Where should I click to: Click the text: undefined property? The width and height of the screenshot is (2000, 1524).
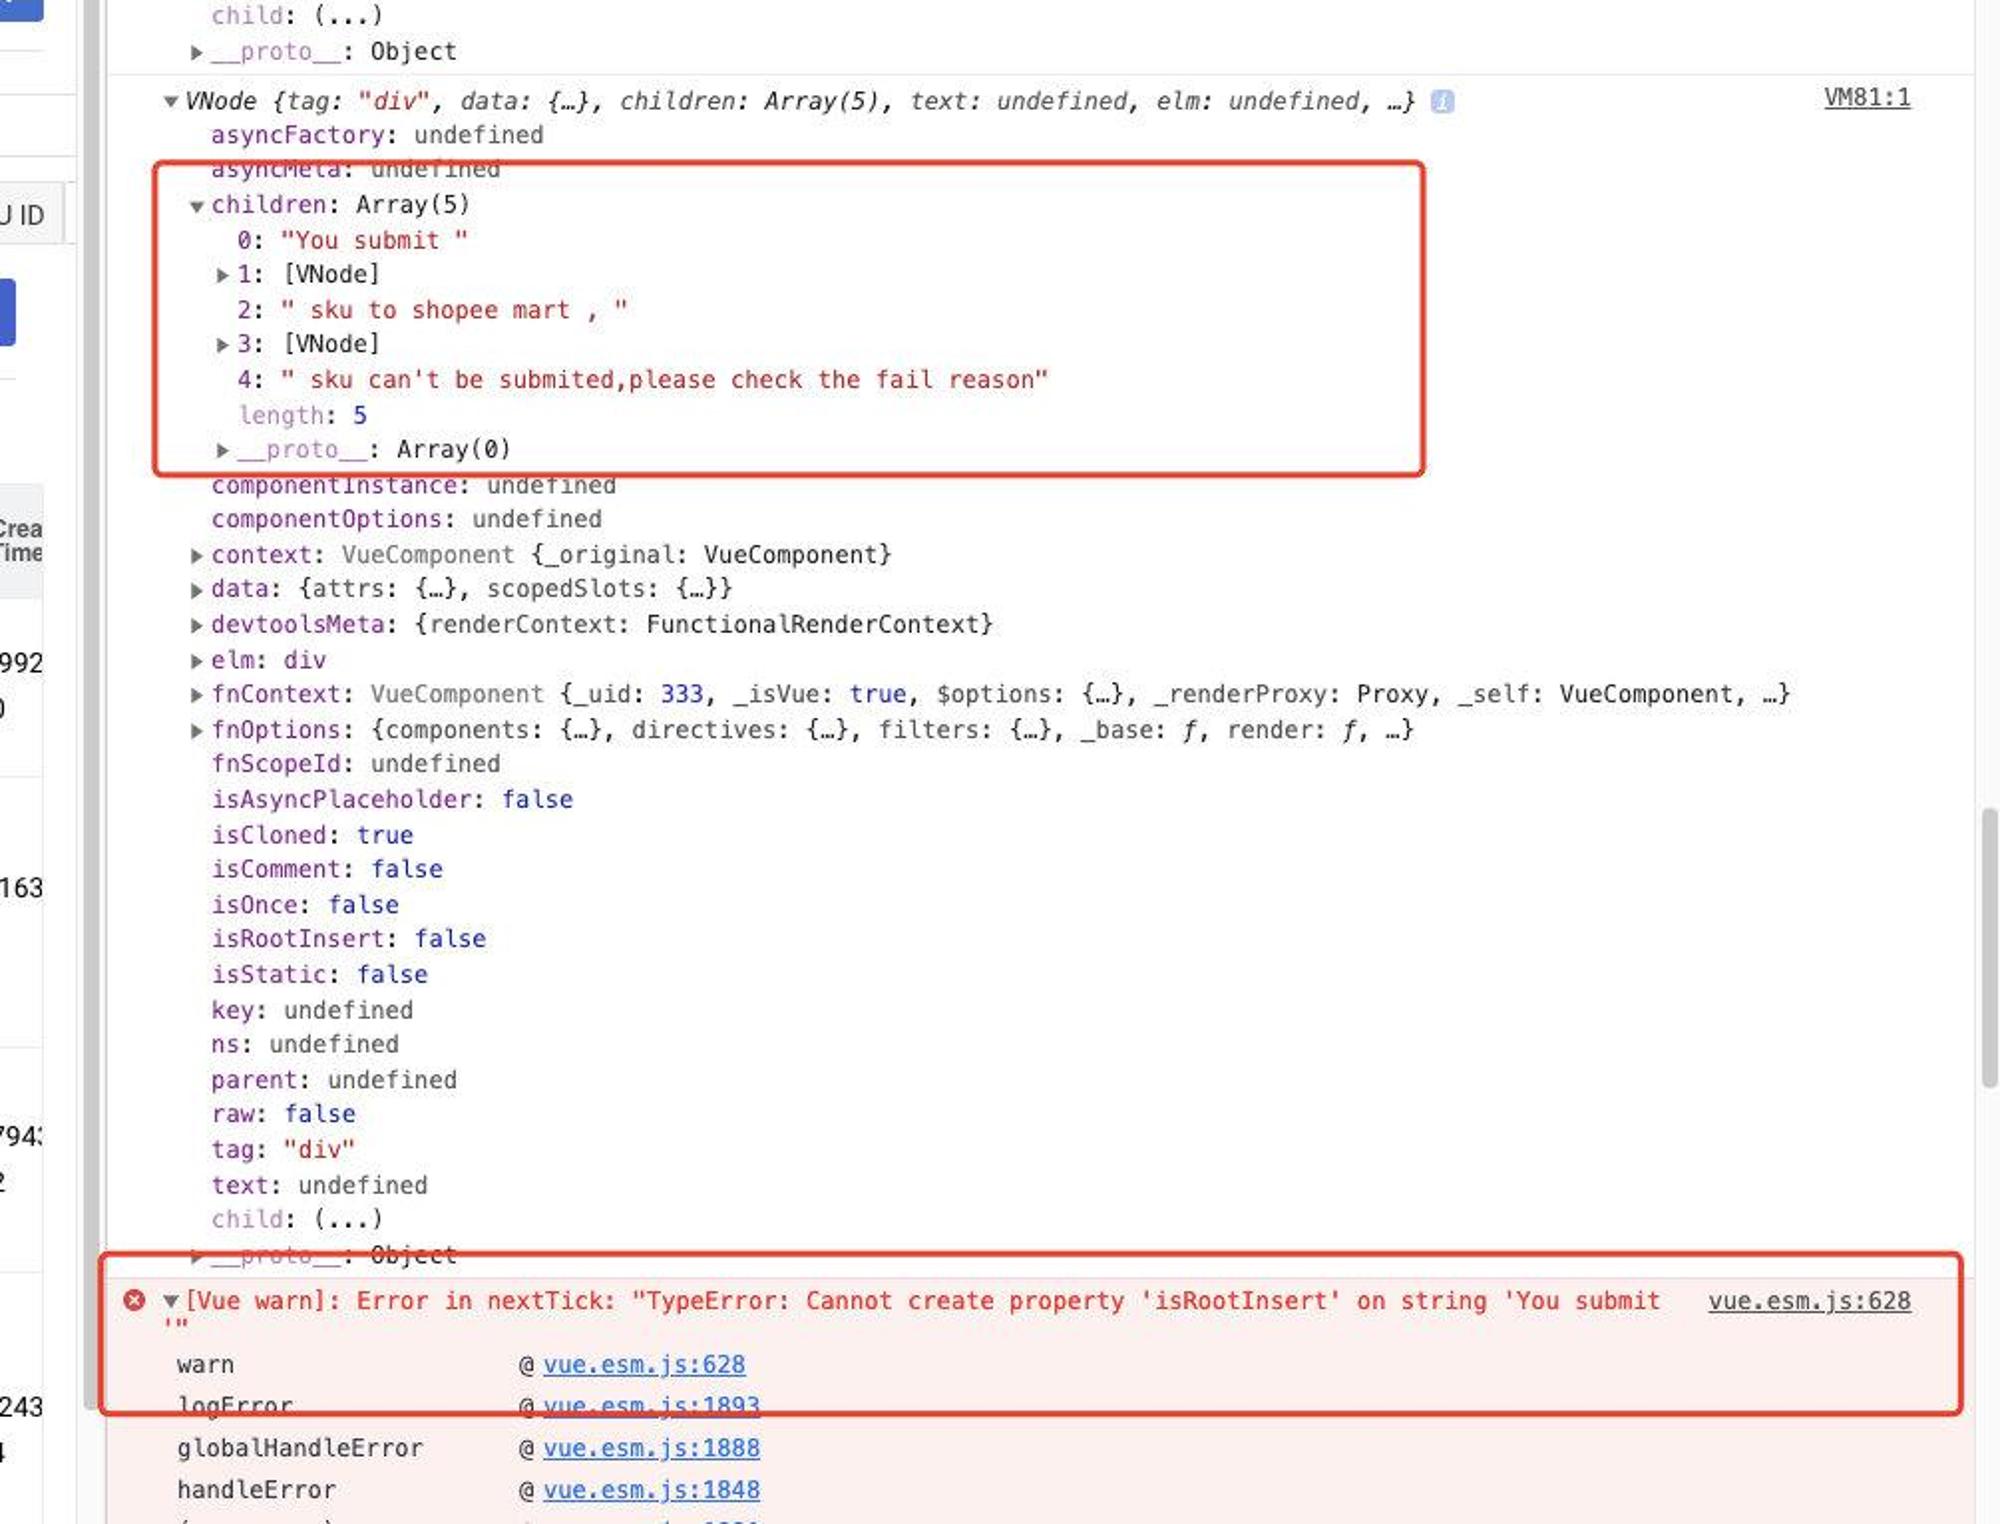(x=319, y=1185)
